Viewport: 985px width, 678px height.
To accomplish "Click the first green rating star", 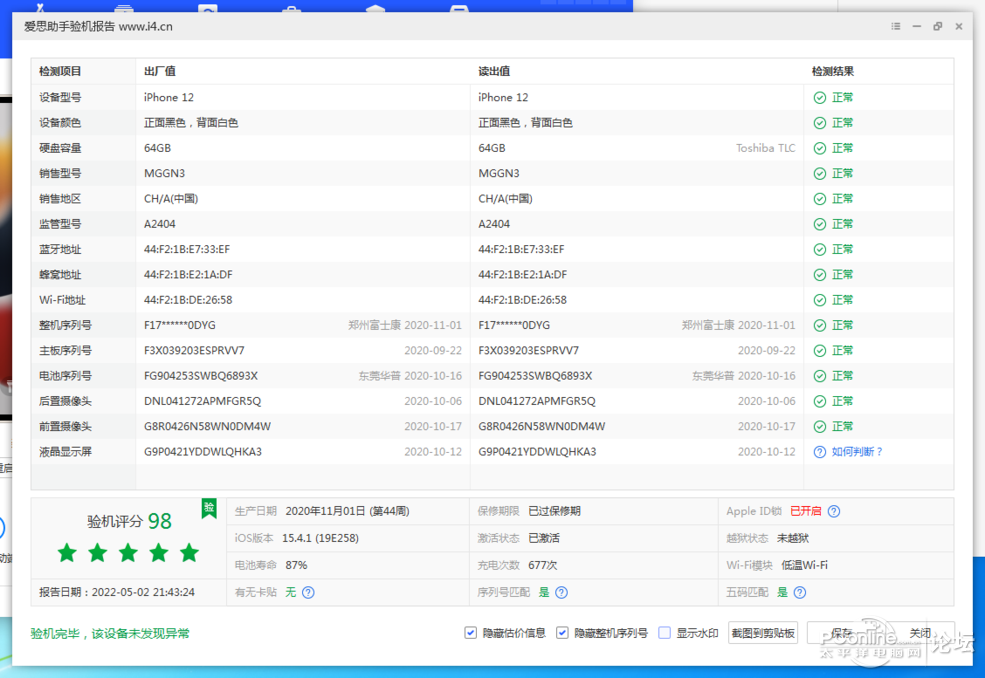I will (x=67, y=553).
